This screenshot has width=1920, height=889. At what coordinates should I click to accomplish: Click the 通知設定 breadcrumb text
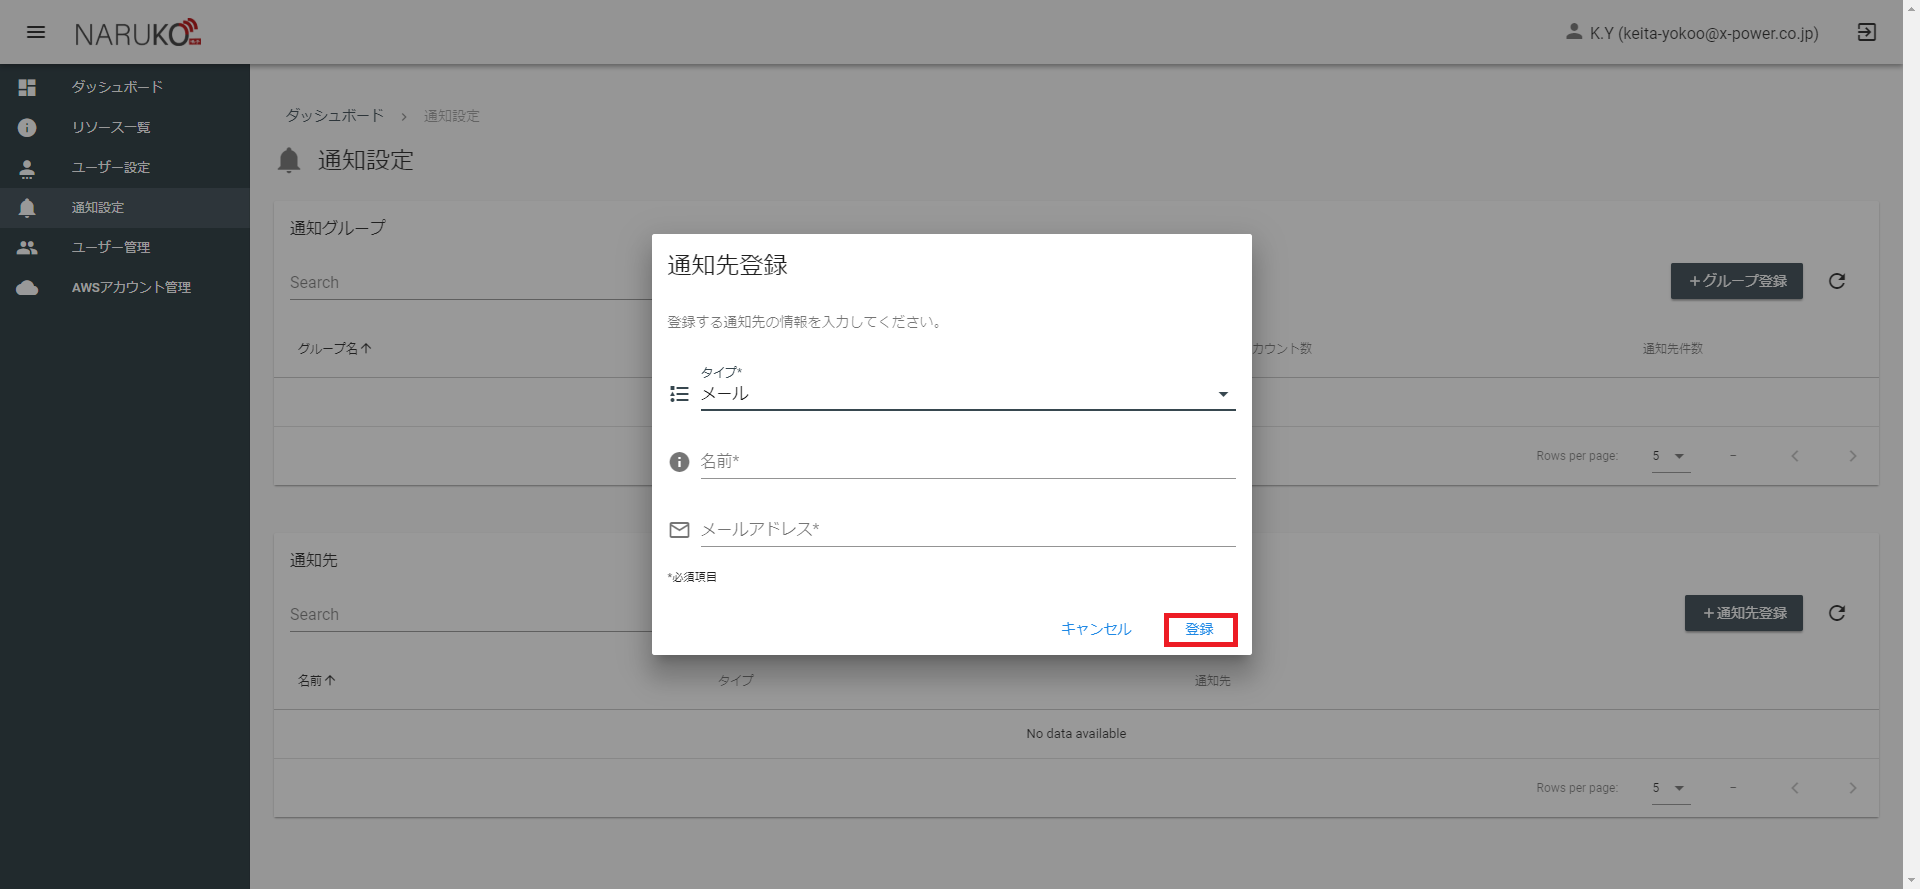coord(452,116)
